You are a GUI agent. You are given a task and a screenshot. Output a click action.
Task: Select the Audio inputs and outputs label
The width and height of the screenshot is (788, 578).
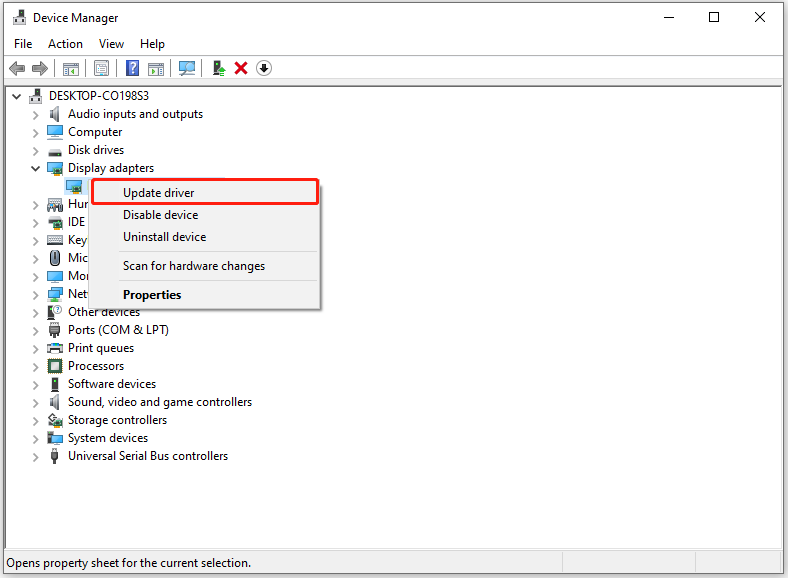click(x=135, y=114)
